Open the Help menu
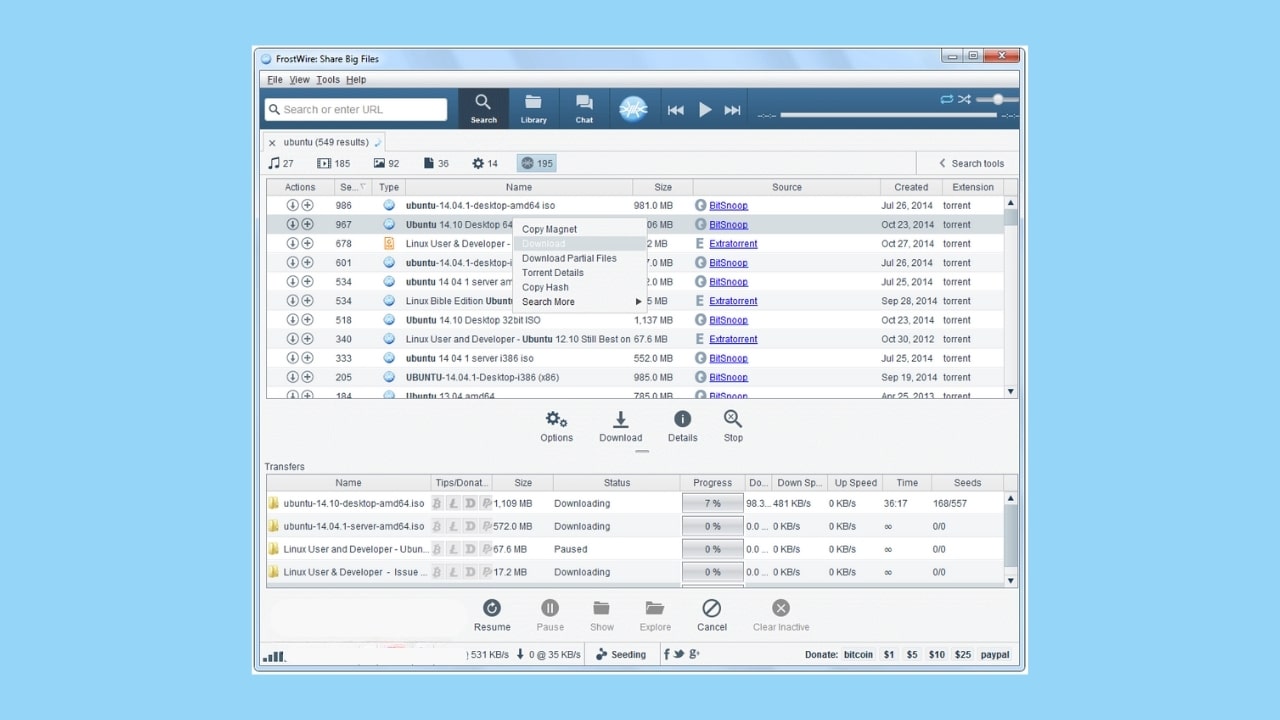 tap(356, 80)
